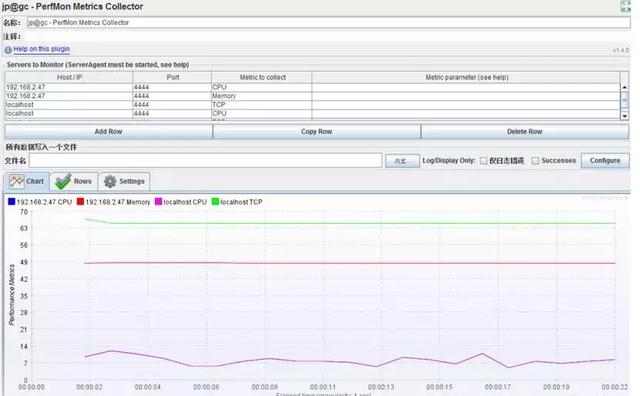
Task: Click the 192.168.2.47 CPU legend label
Action: [x=44, y=202]
